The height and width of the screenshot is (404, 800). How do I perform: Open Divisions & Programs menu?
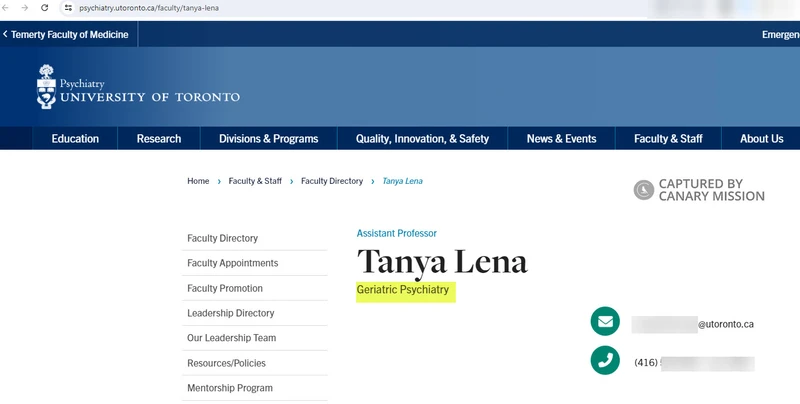pos(268,139)
